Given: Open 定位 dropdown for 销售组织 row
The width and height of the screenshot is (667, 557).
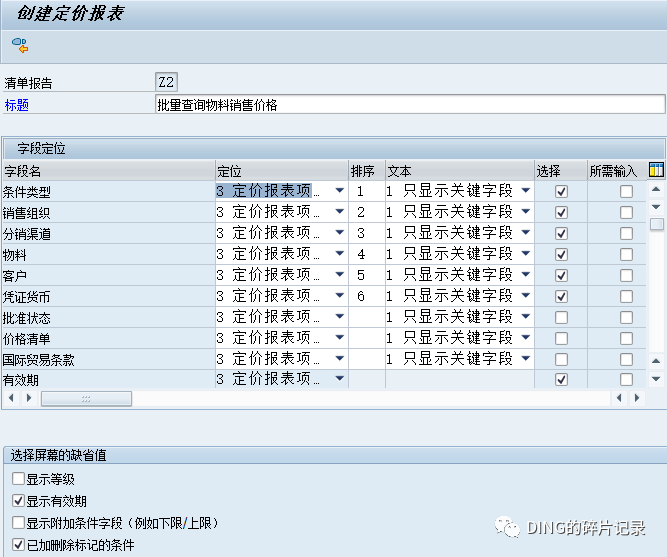Looking at the screenshot, I should (339, 211).
